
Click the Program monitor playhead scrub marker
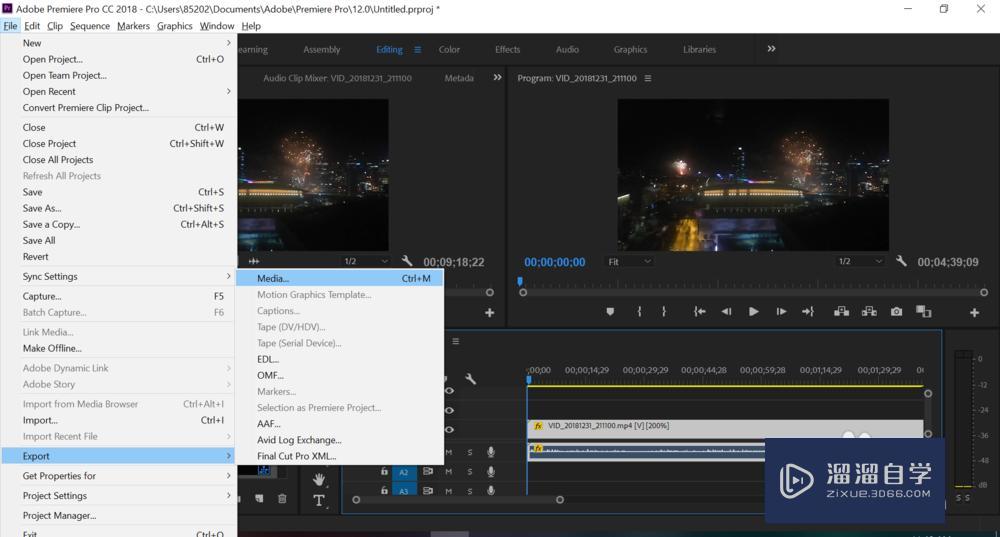(520, 281)
